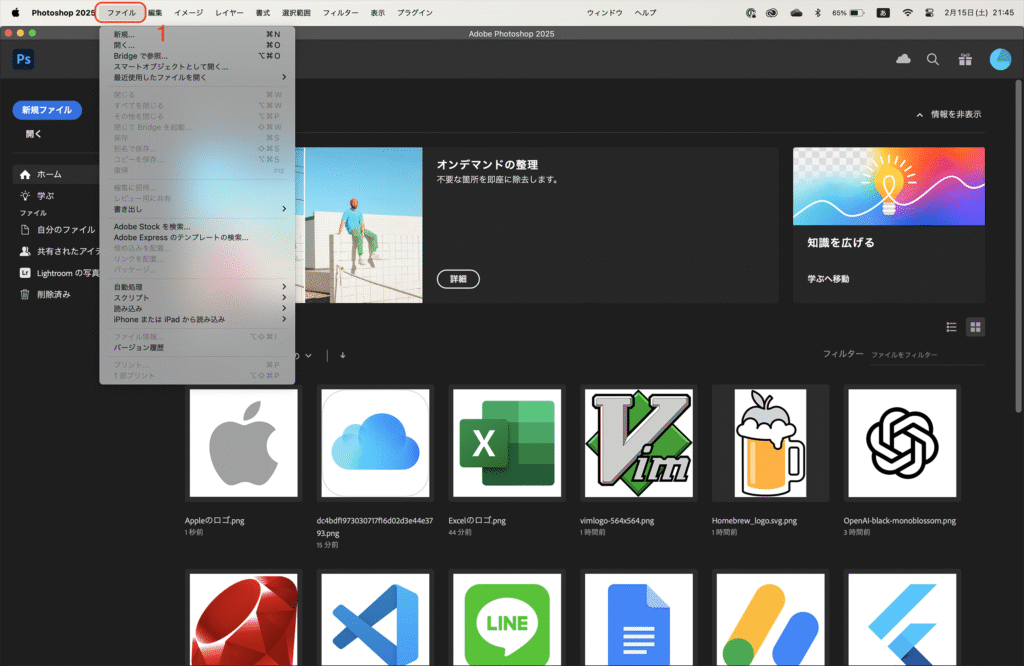Follow the 学ぶへ移動 link
Image resolution: width=1024 pixels, height=666 pixels.
828,279
